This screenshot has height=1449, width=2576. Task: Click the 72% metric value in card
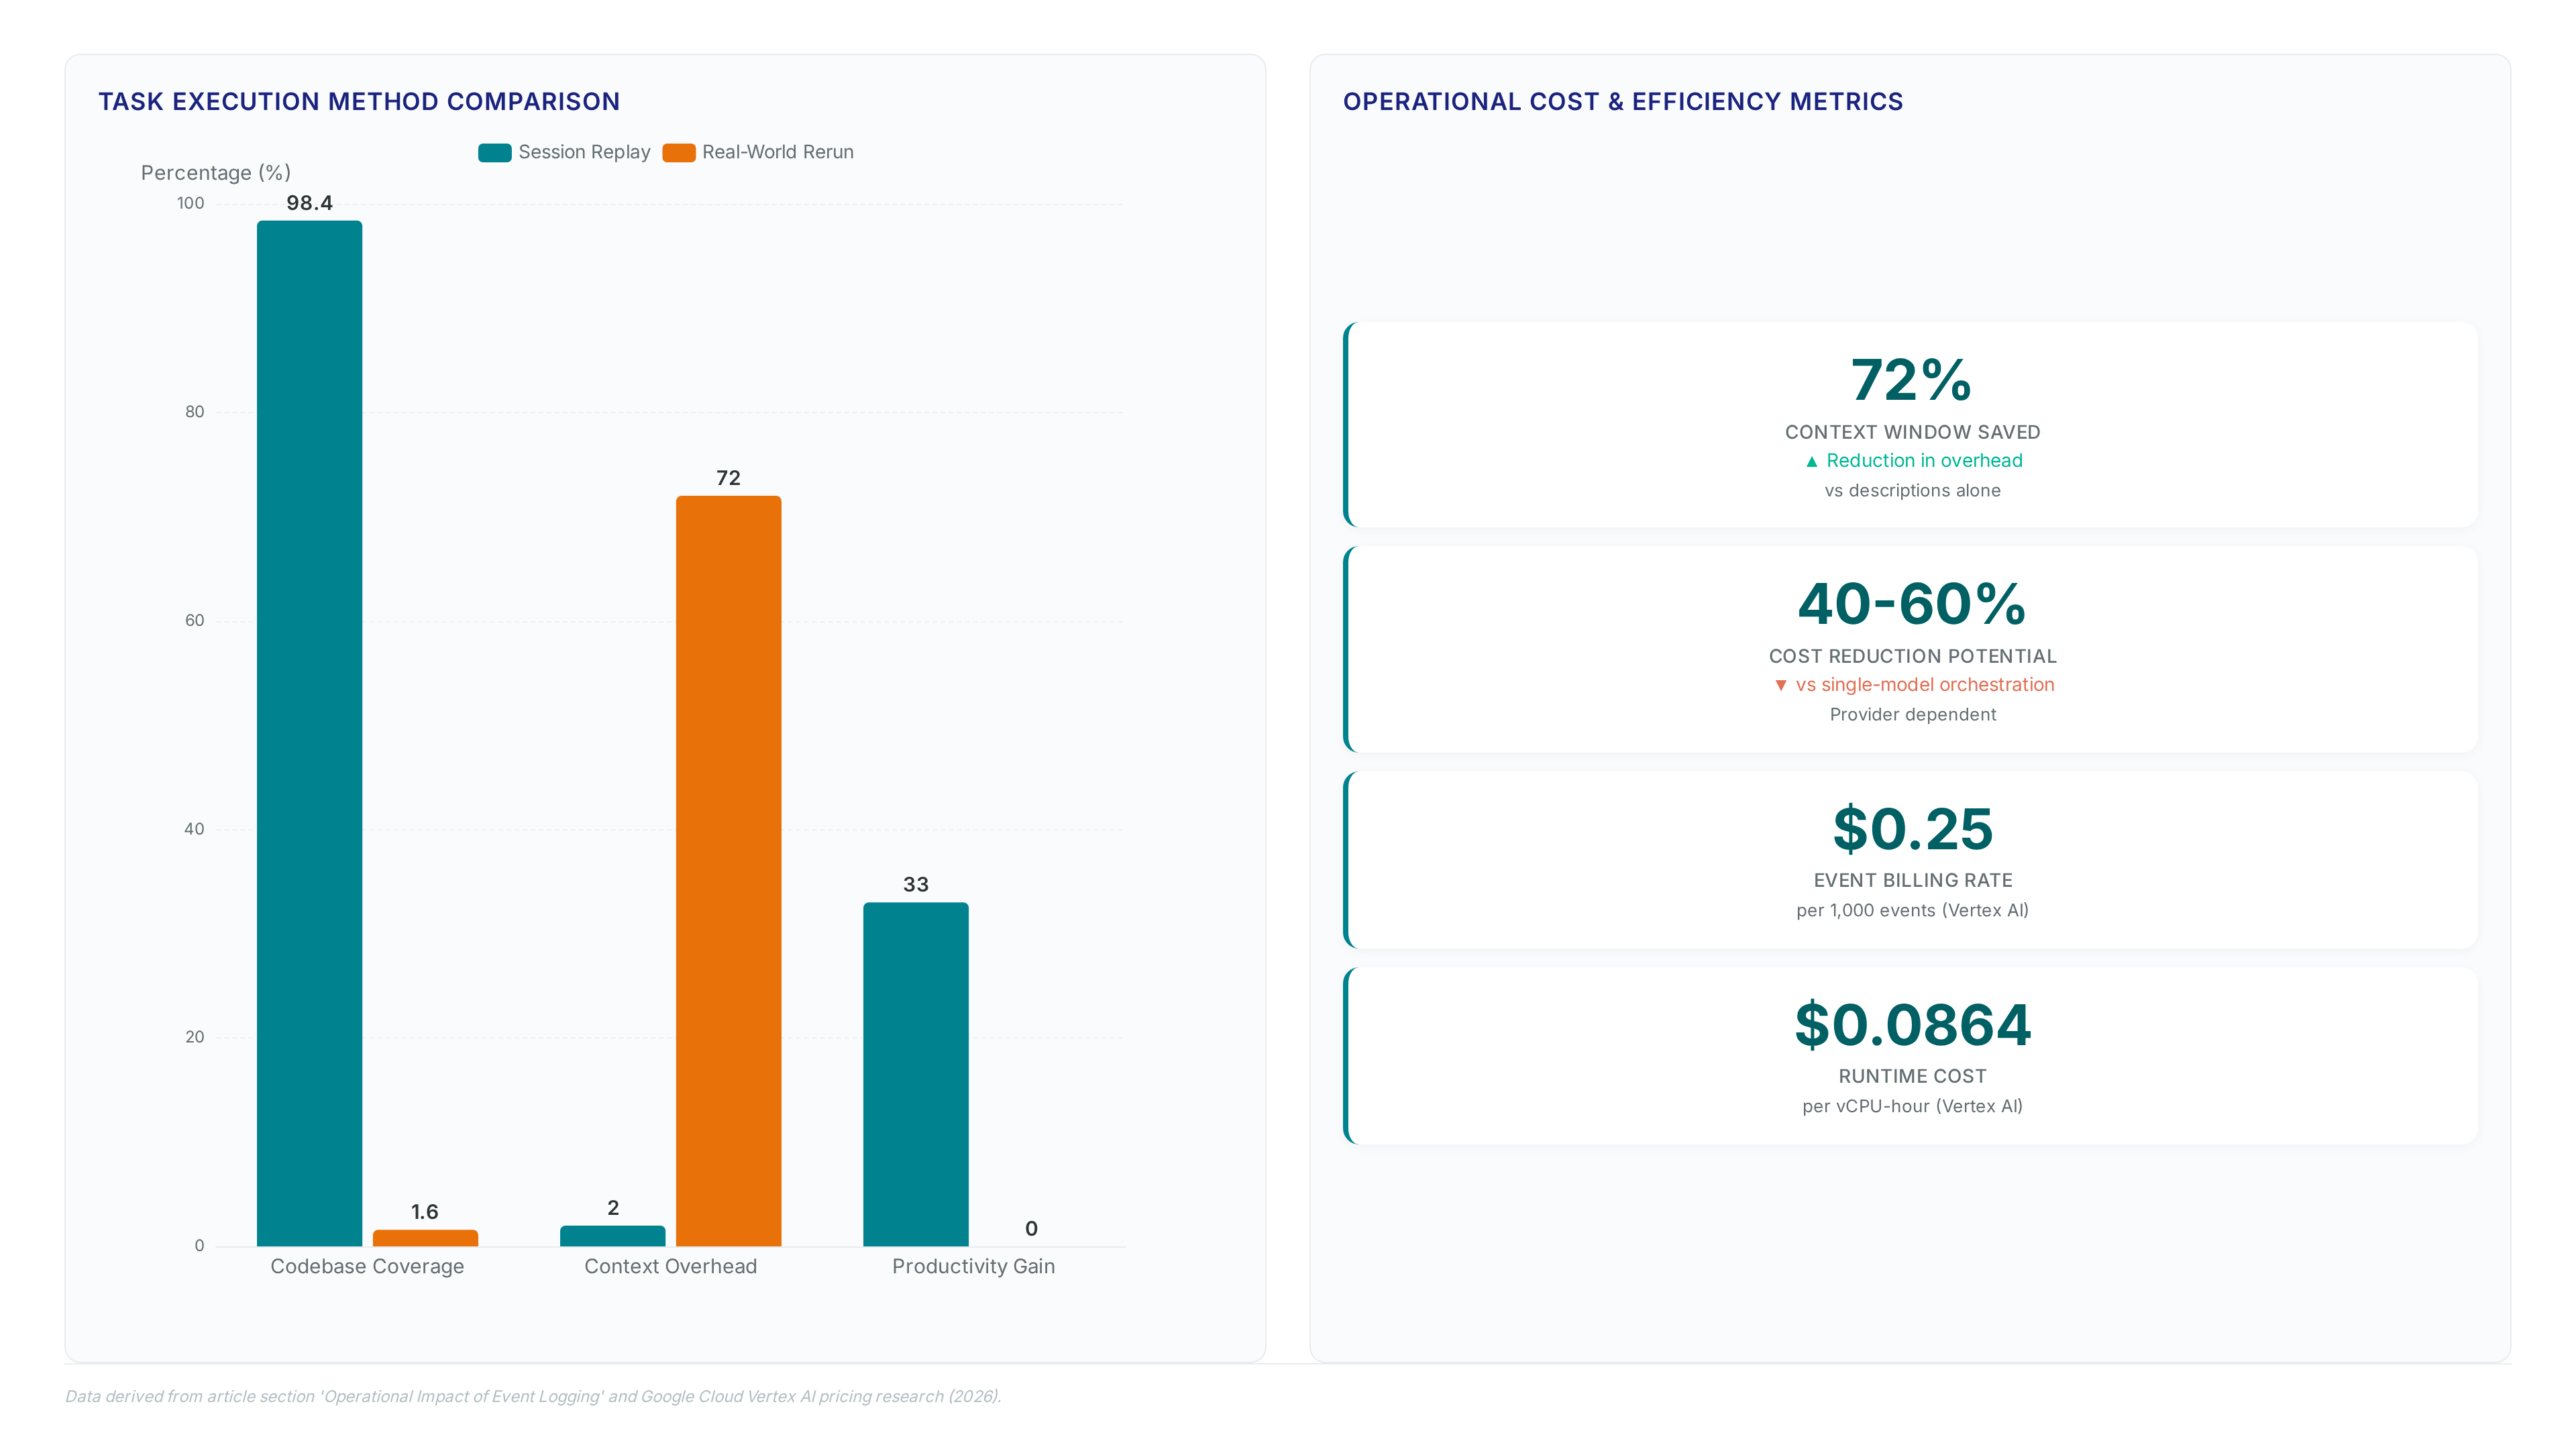[x=1911, y=380]
